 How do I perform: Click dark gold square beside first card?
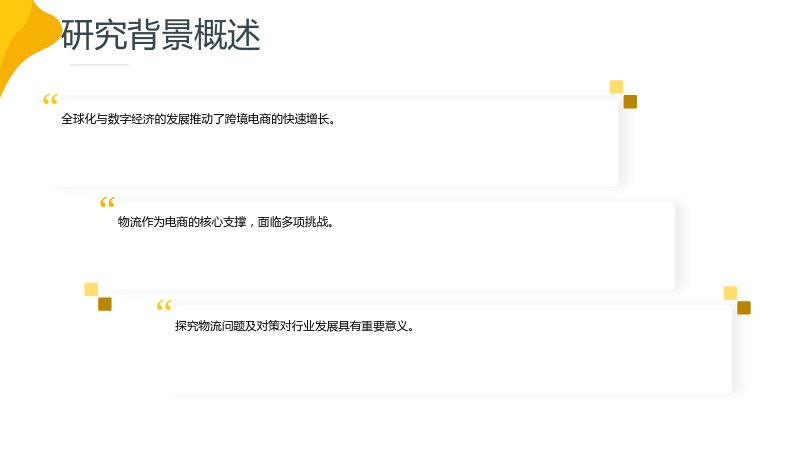tap(630, 102)
